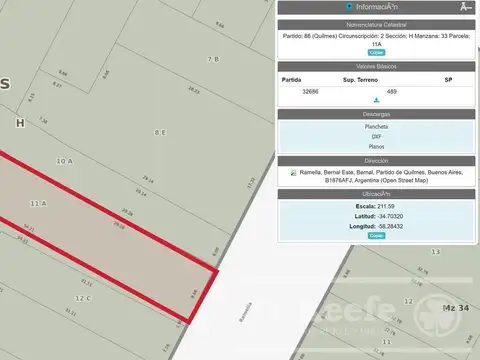Viewport: 480px width, 360px height.
Task: Click the section H label on the map
Action: coord(20,123)
